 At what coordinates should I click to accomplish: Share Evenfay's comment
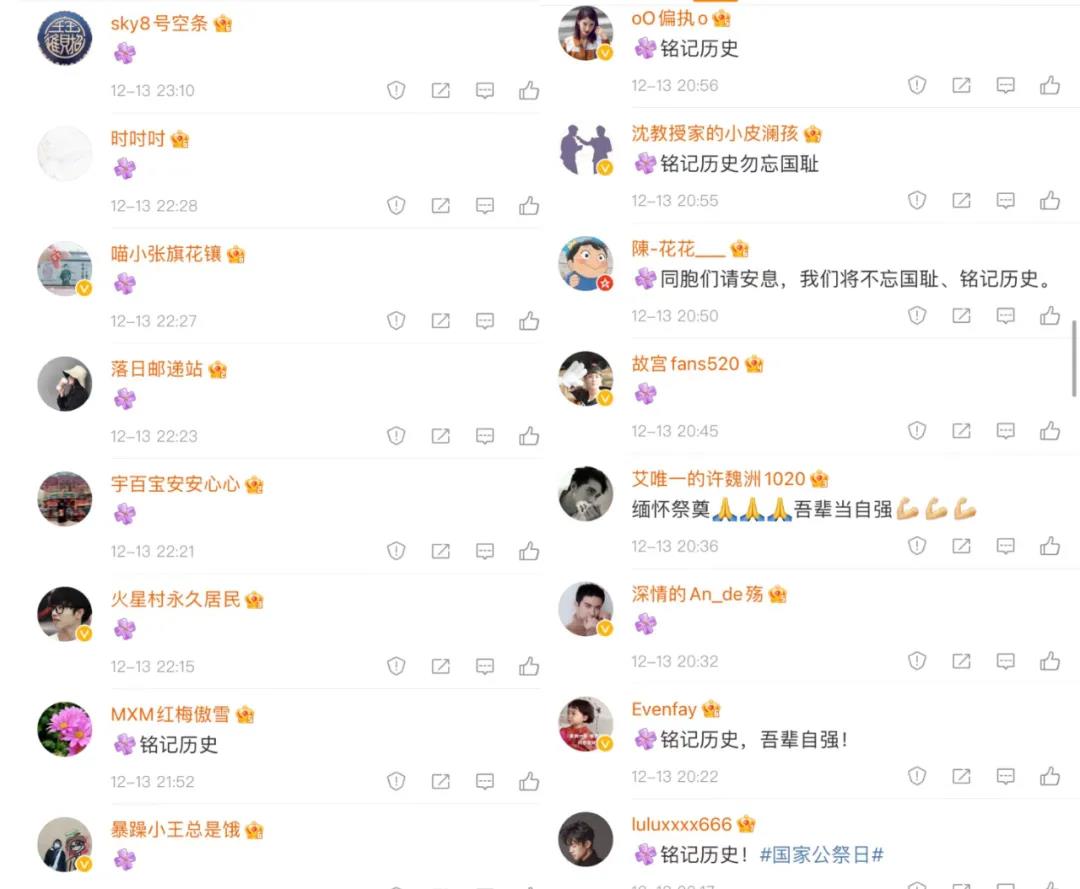point(962,776)
